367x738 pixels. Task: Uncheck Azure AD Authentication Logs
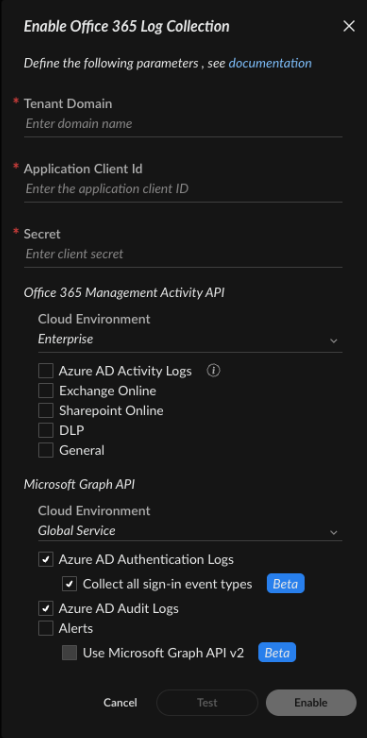pyautogui.click(x=46, y=560)
